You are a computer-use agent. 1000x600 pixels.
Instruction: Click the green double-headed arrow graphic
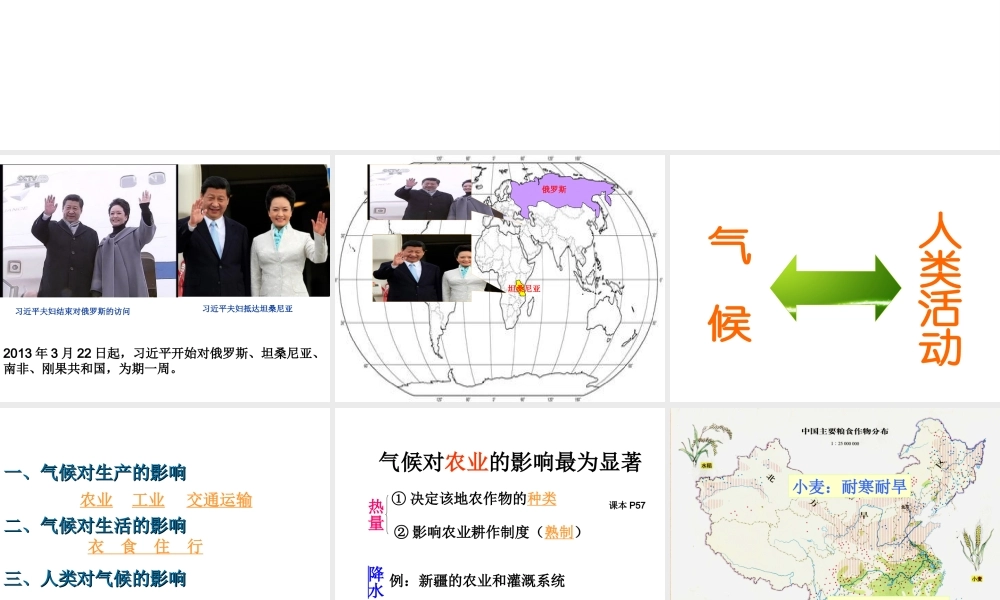pyautogui.click(x=835, y=288)
